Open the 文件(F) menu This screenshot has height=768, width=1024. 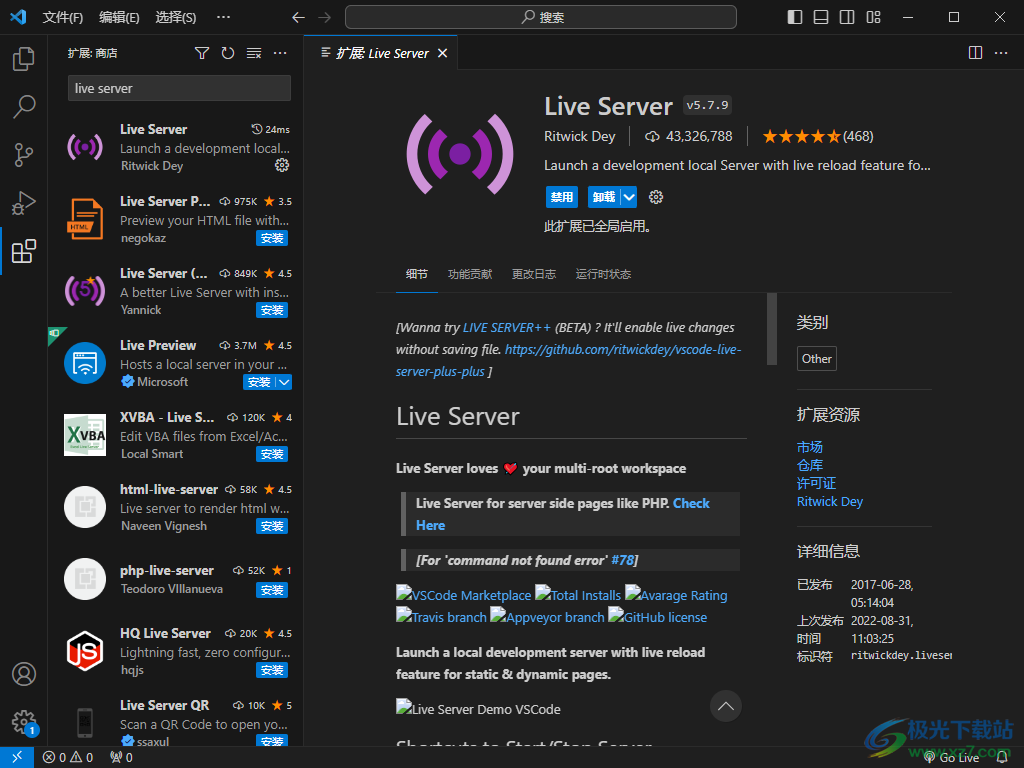click(63, 17)
